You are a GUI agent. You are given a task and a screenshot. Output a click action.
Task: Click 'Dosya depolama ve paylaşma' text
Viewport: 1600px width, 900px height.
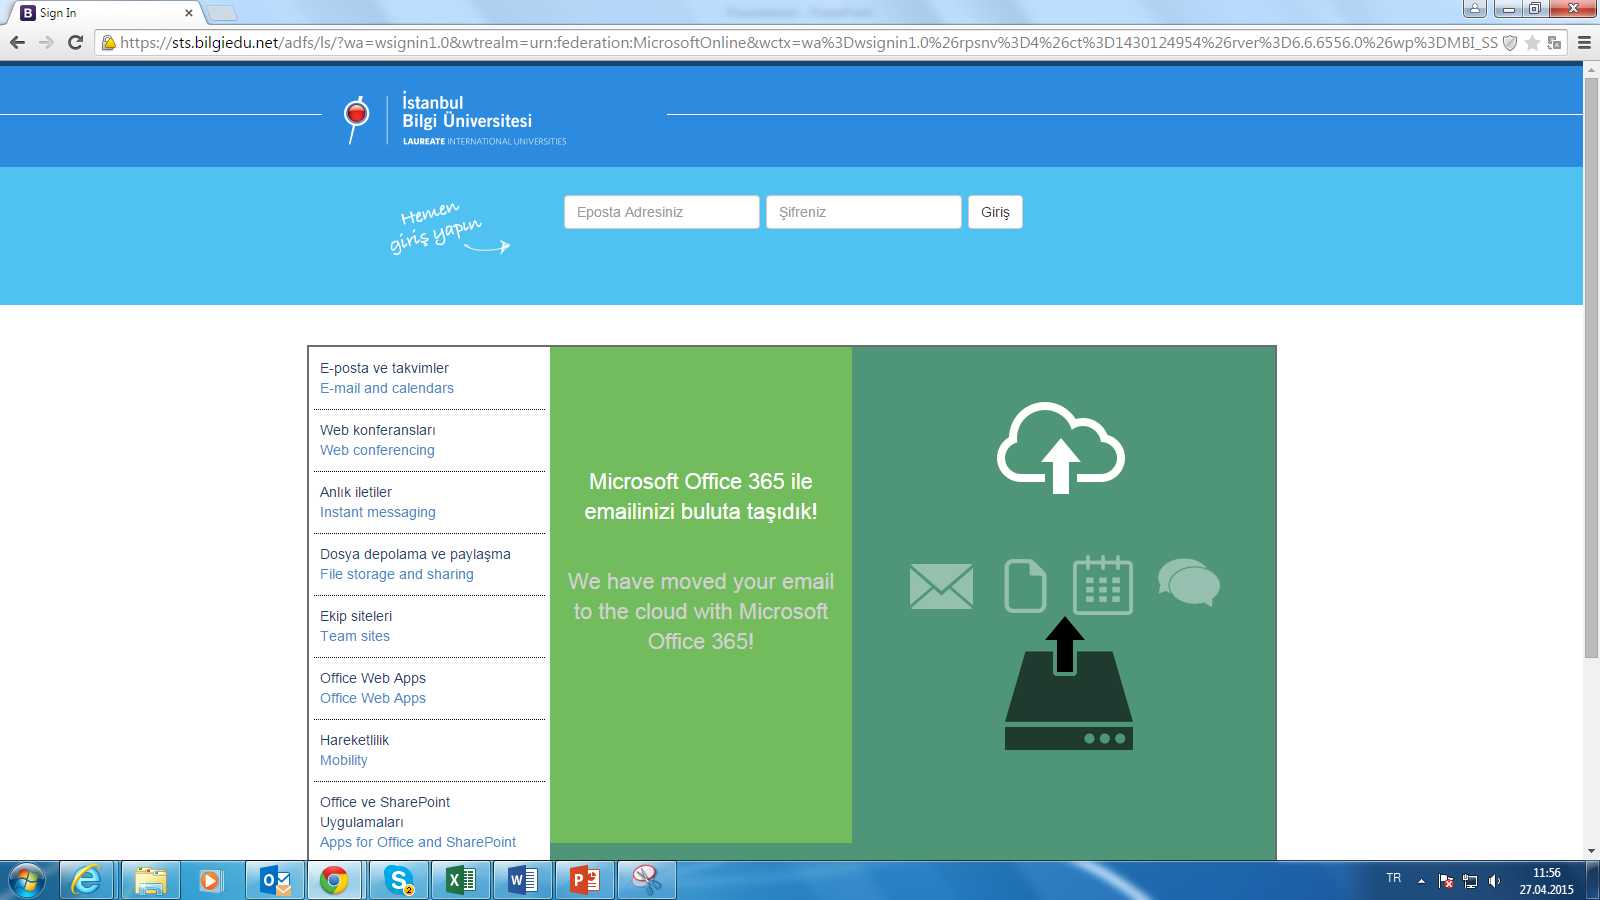coord(415,554)
